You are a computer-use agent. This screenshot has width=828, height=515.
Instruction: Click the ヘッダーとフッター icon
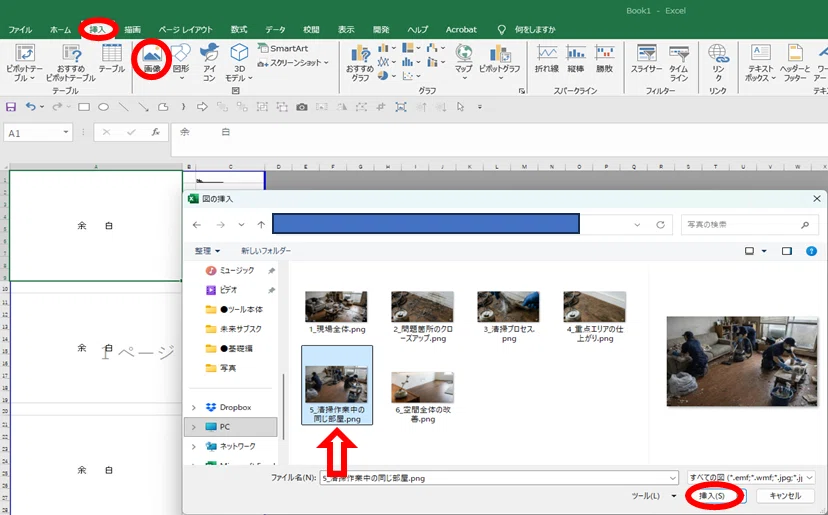(795, 53)
